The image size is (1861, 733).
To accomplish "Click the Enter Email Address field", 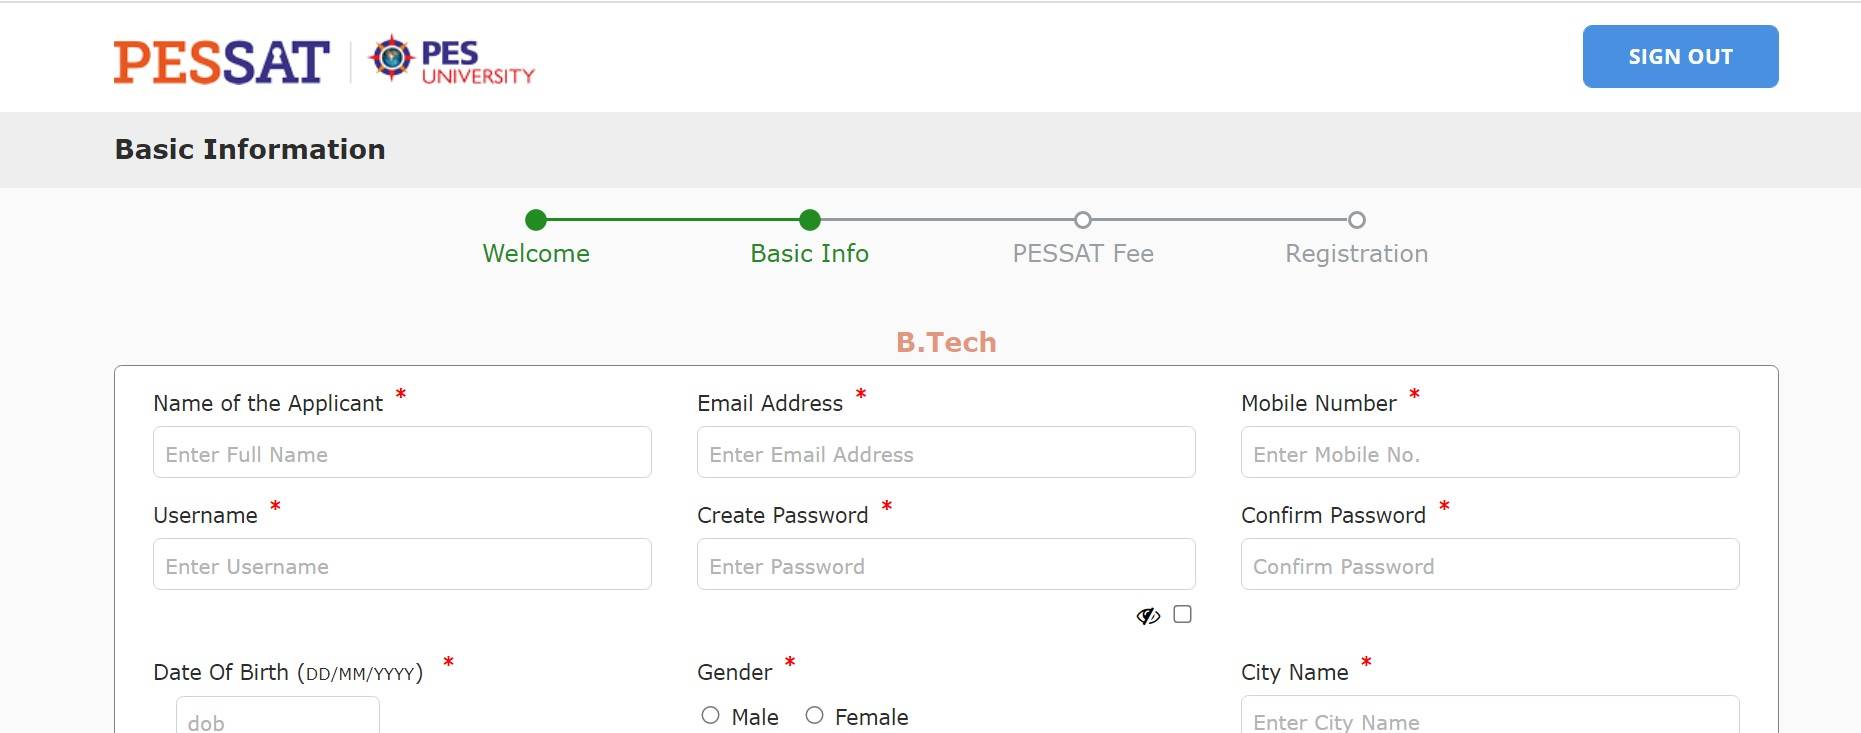I will pyautogui.click(x=945, y=453).
